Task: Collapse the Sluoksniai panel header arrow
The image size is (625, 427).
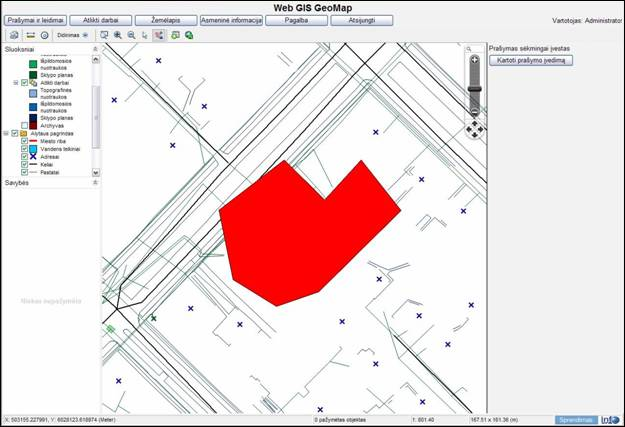Action: tap(95, 49)
